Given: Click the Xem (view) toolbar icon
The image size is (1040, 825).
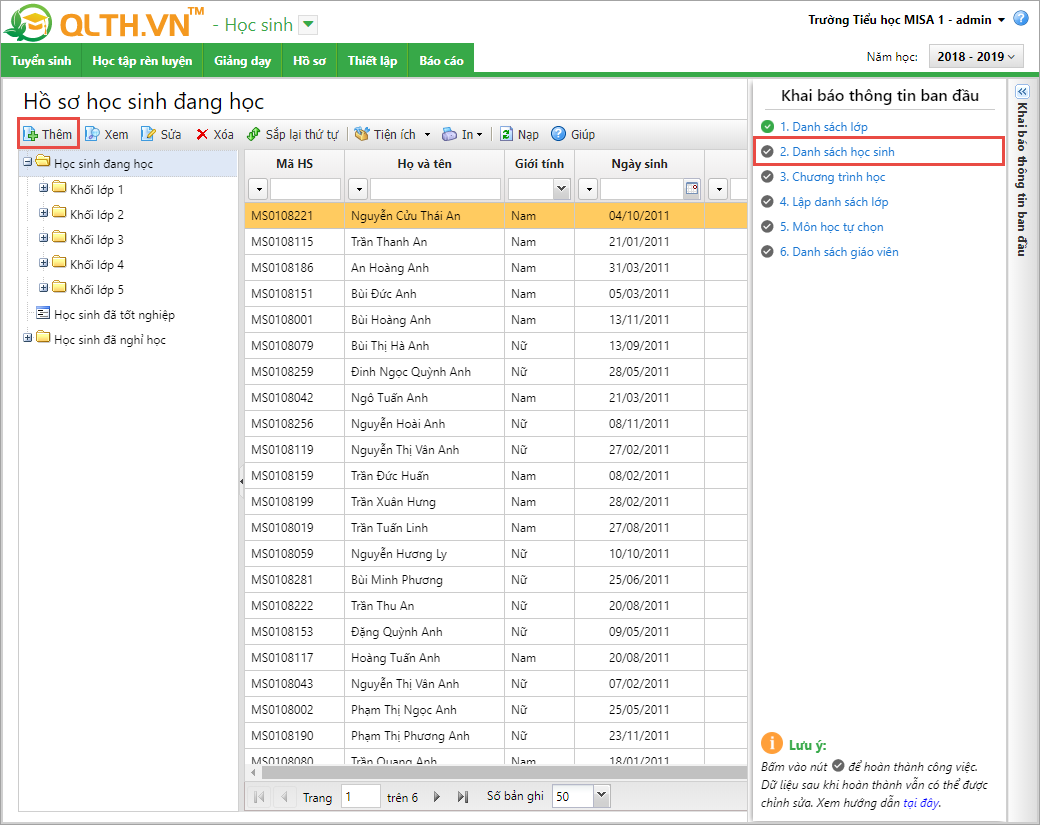Looking at the screenshot, I should coord(92,134).
